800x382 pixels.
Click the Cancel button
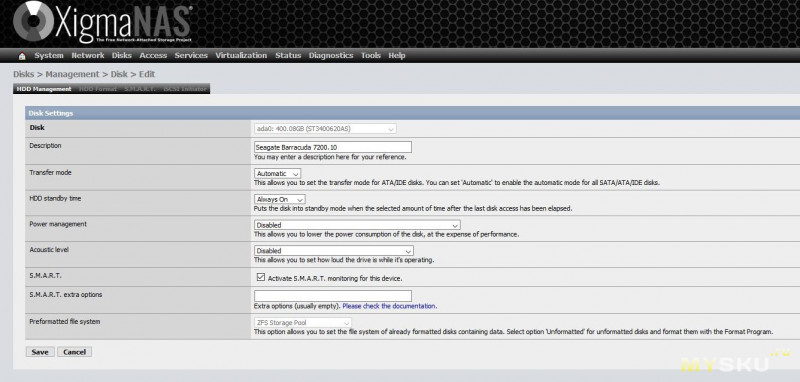tap(74, 352)
